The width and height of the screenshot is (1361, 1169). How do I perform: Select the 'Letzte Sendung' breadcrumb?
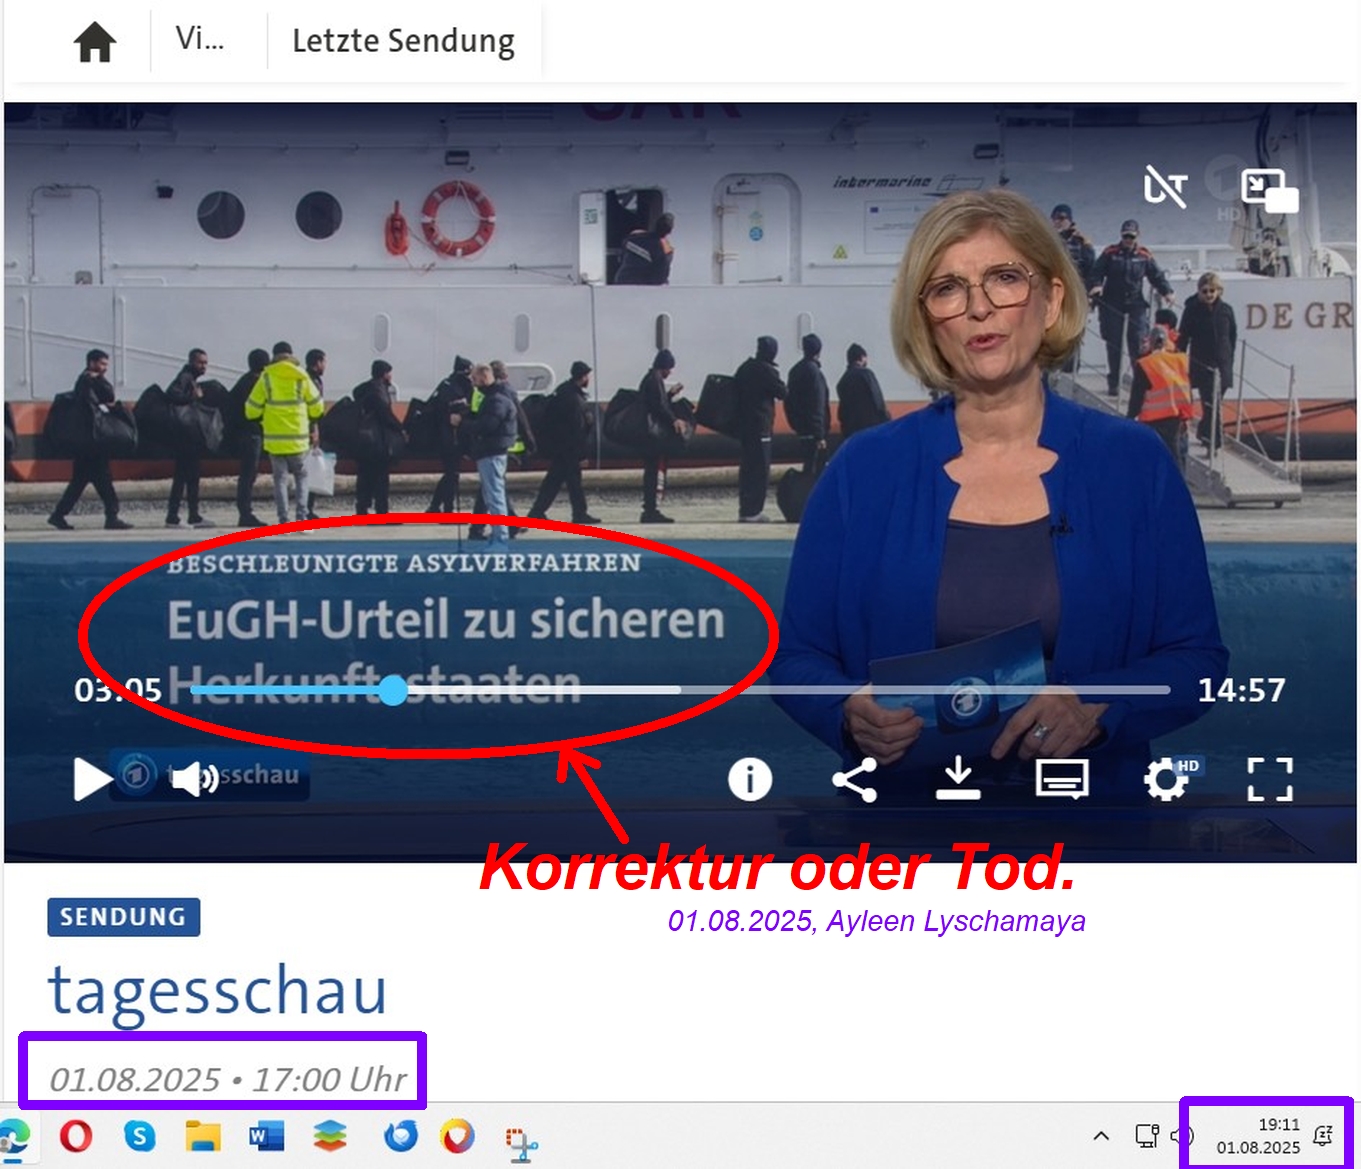[403, 41]
